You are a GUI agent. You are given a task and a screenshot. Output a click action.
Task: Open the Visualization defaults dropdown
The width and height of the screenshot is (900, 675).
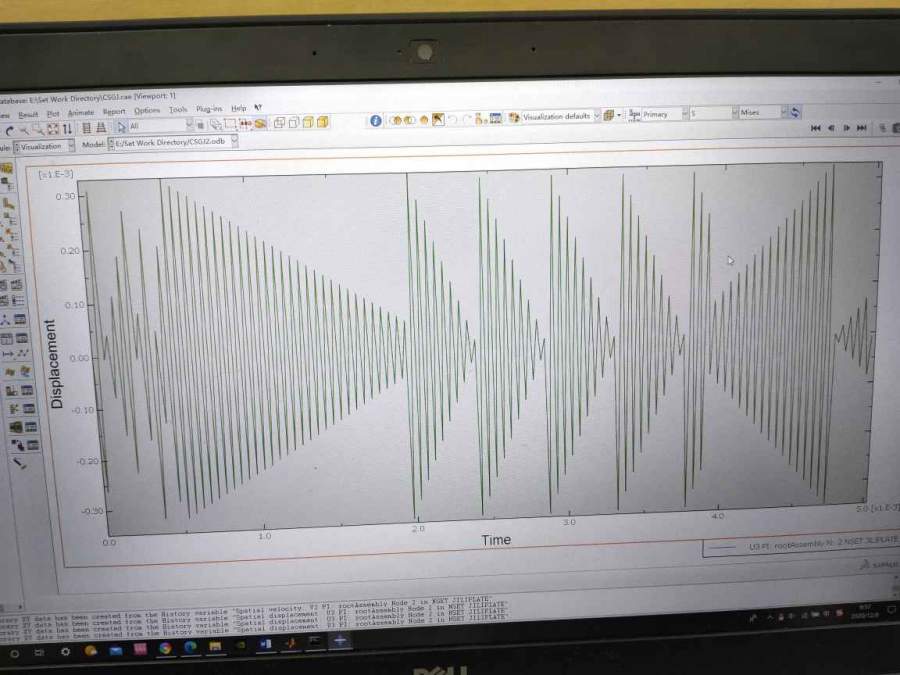coord(597,116)
